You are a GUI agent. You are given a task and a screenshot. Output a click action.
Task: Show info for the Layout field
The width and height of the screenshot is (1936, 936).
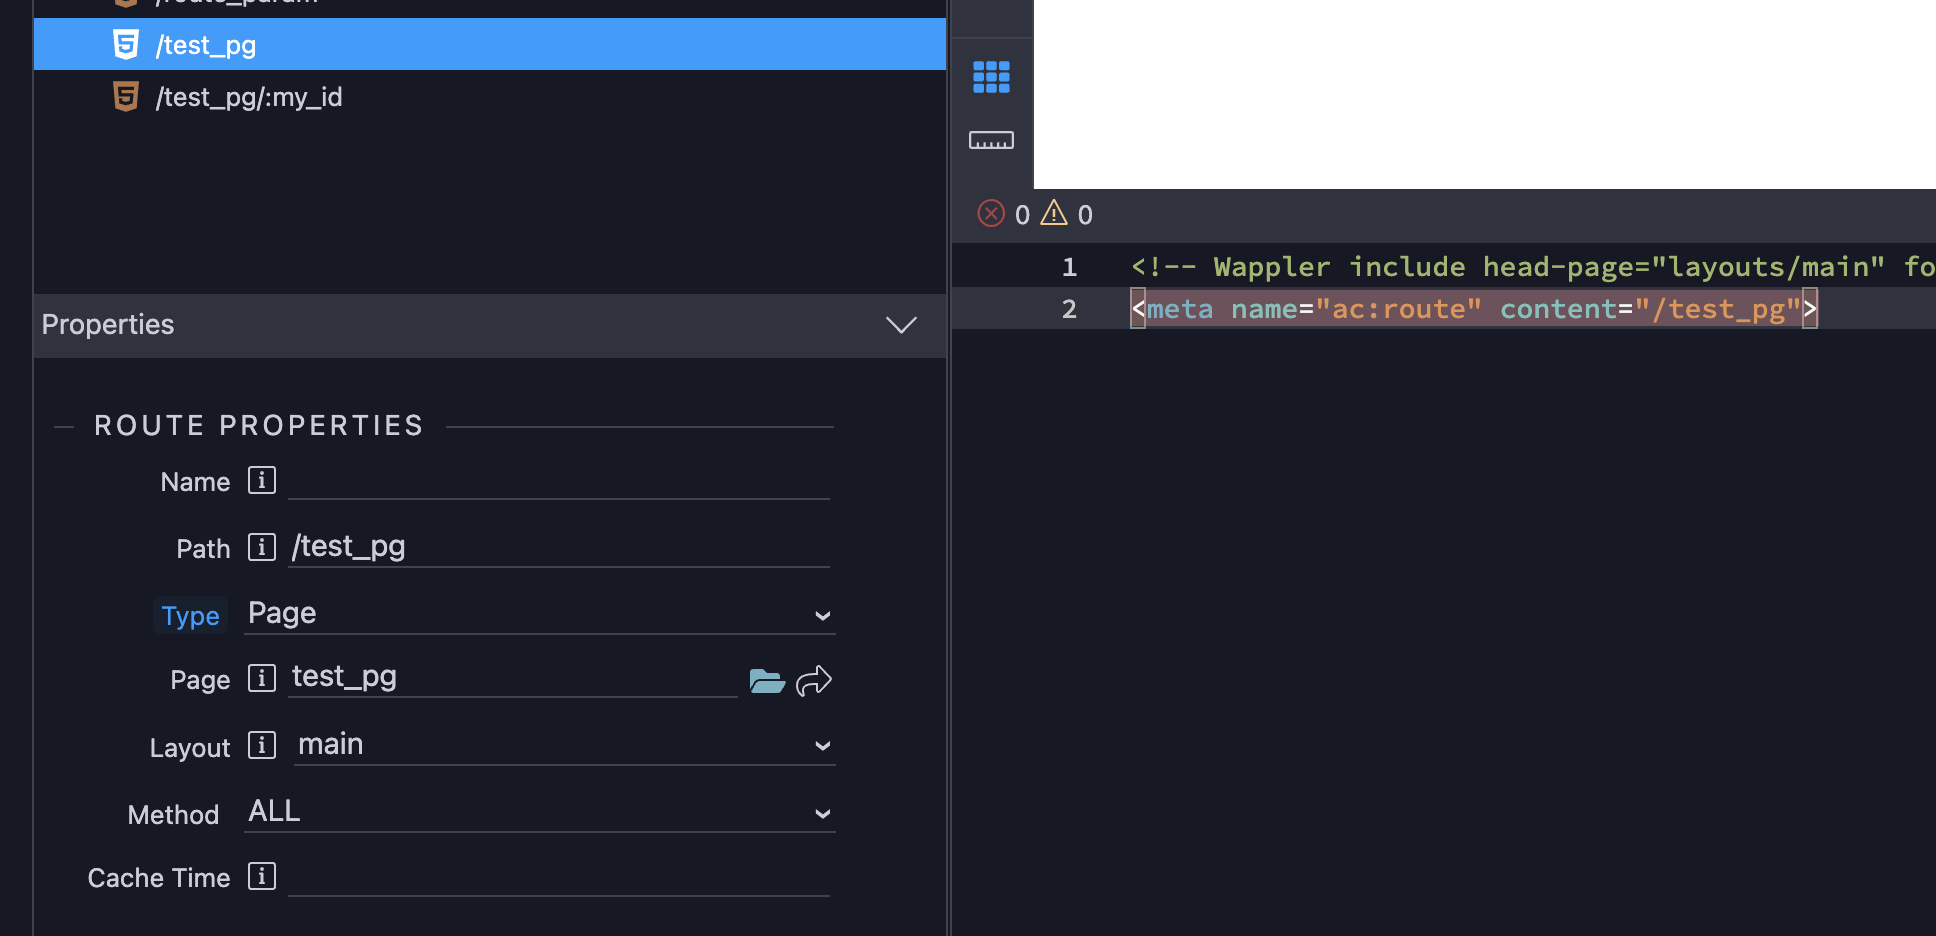point(262,745)
